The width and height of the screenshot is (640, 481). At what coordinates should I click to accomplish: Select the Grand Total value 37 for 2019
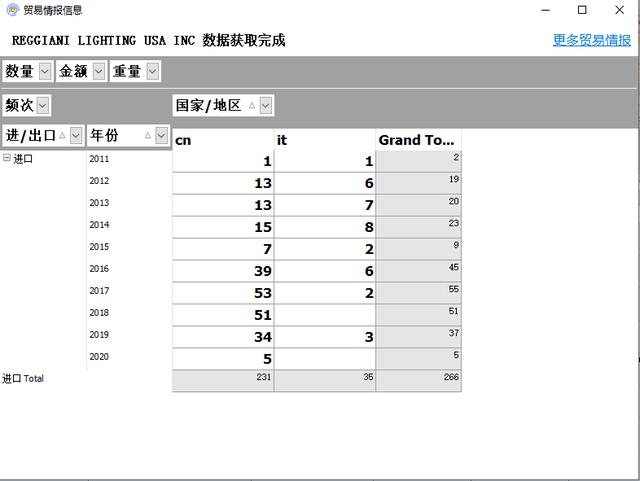point(418,337)
